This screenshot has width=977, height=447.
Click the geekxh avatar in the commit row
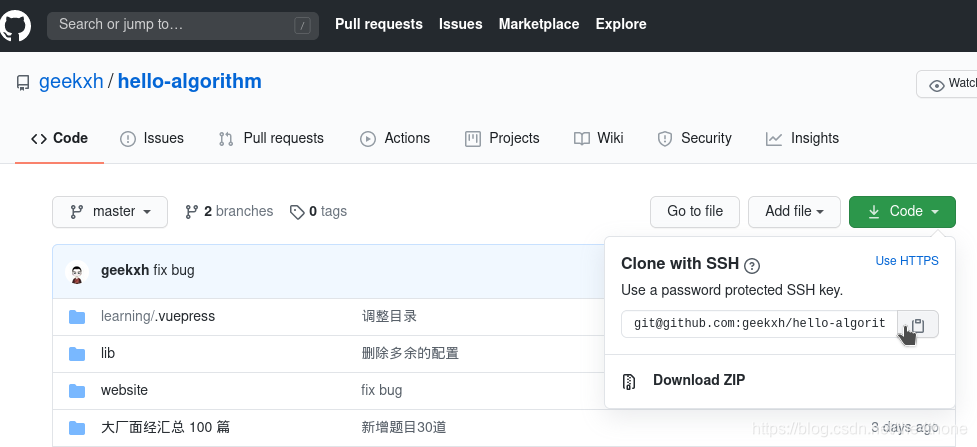click(x=77, y=272)
